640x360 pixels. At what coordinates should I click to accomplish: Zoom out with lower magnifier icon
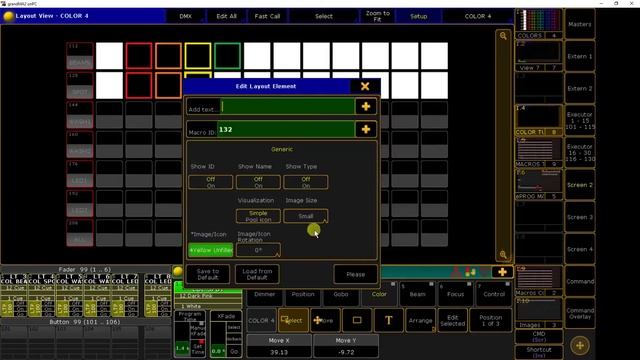point(503,255)
